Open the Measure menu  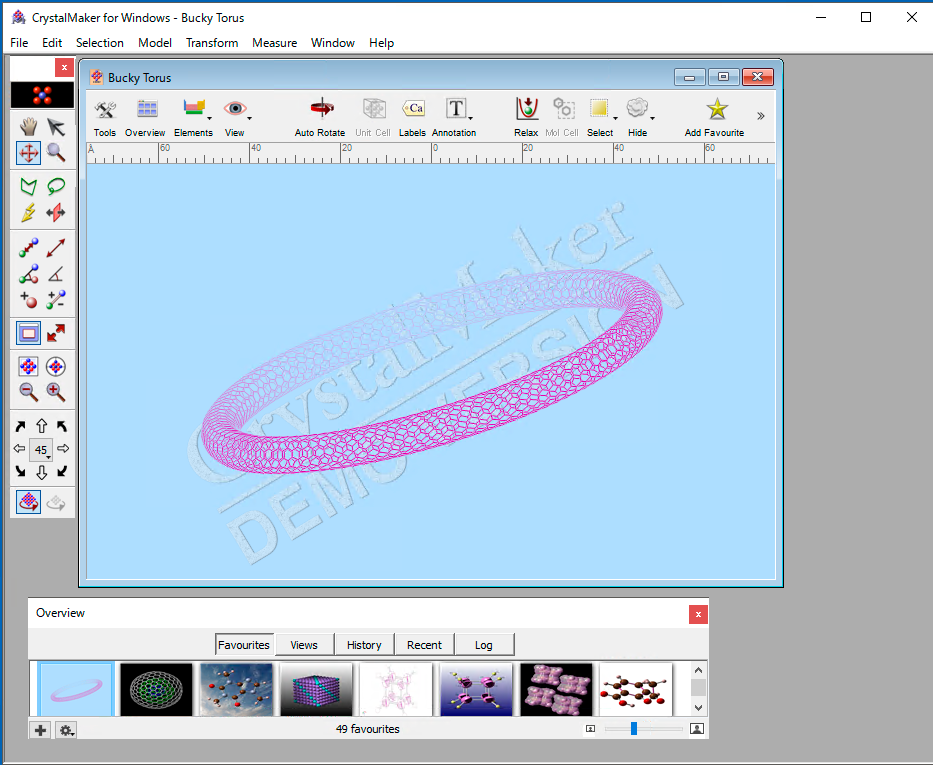pyautogui.click(x=274, y=43)
